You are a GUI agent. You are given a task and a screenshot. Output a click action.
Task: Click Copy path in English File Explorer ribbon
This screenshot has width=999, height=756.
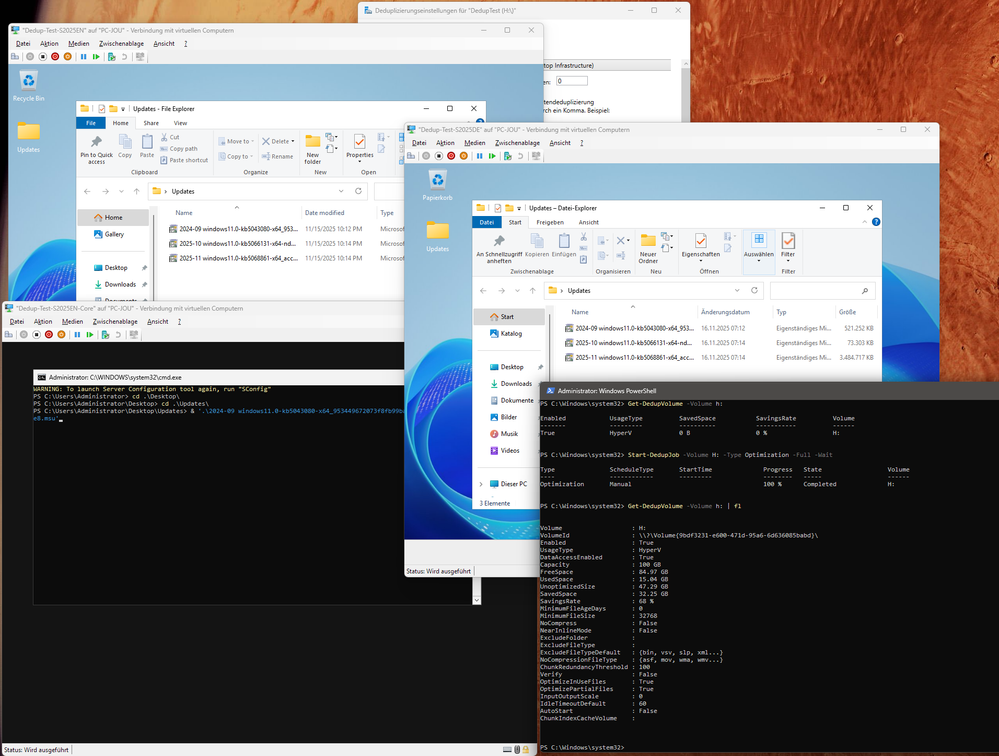(179, 148)
